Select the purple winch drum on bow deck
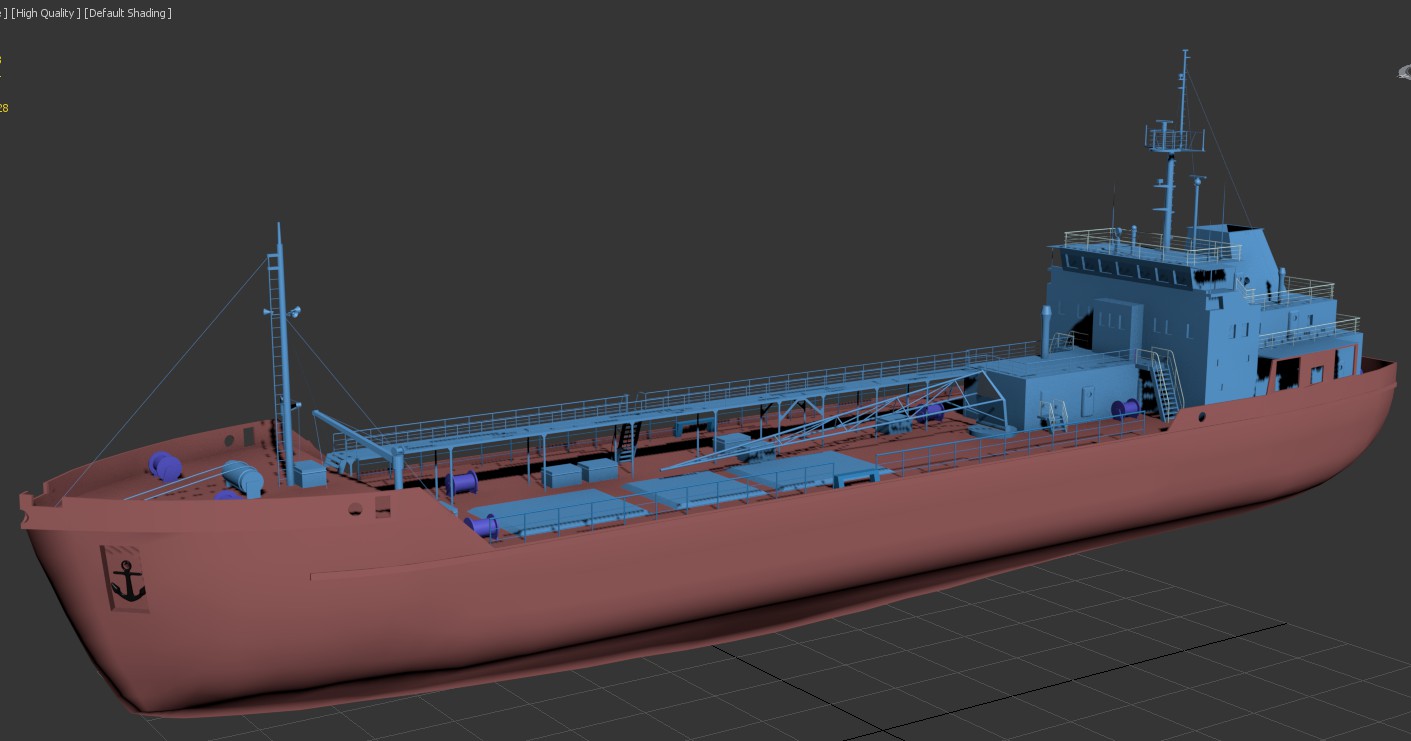 163,466
